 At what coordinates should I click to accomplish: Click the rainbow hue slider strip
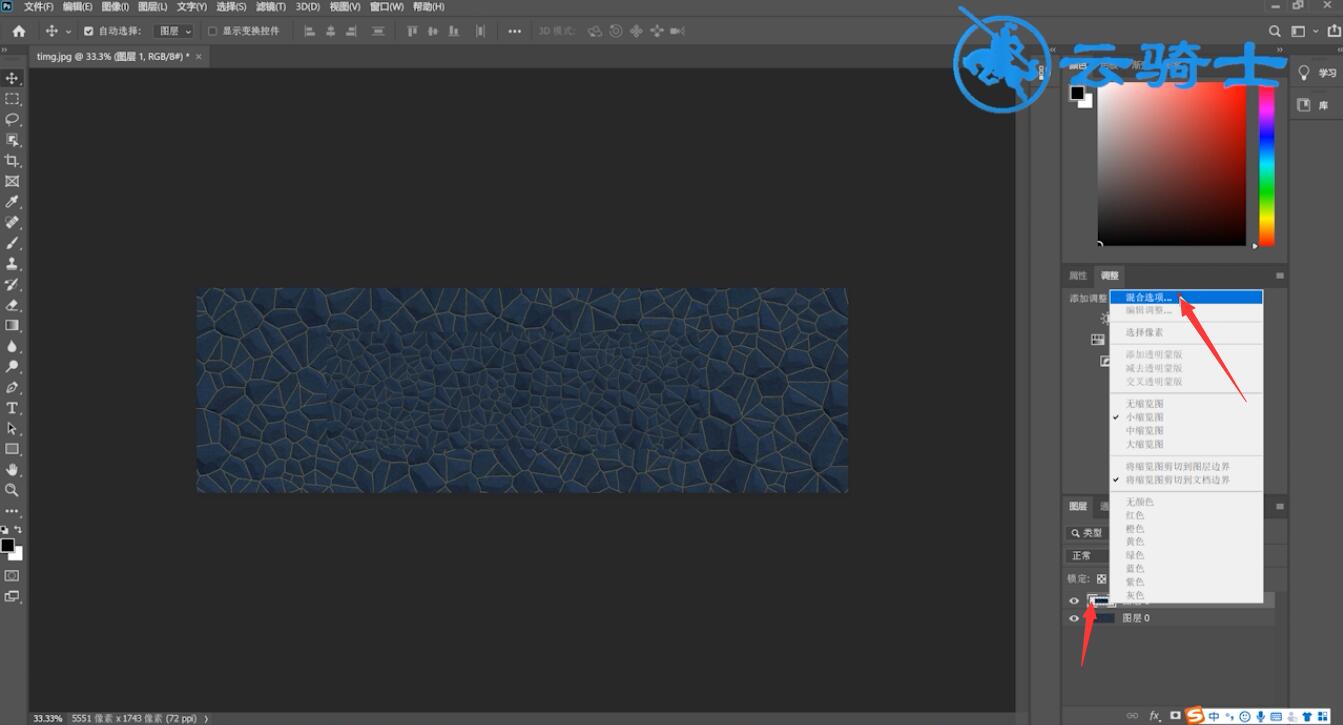tap(1266, 165)
